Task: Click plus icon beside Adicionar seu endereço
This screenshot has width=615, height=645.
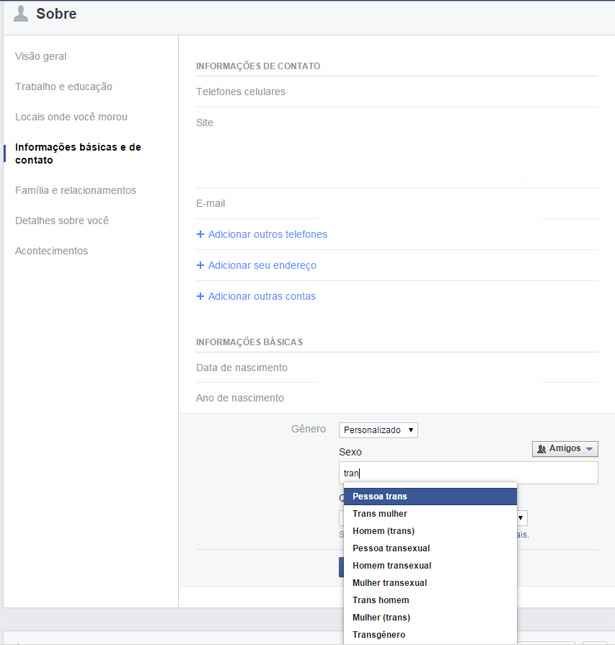Action: click(200, 265)
